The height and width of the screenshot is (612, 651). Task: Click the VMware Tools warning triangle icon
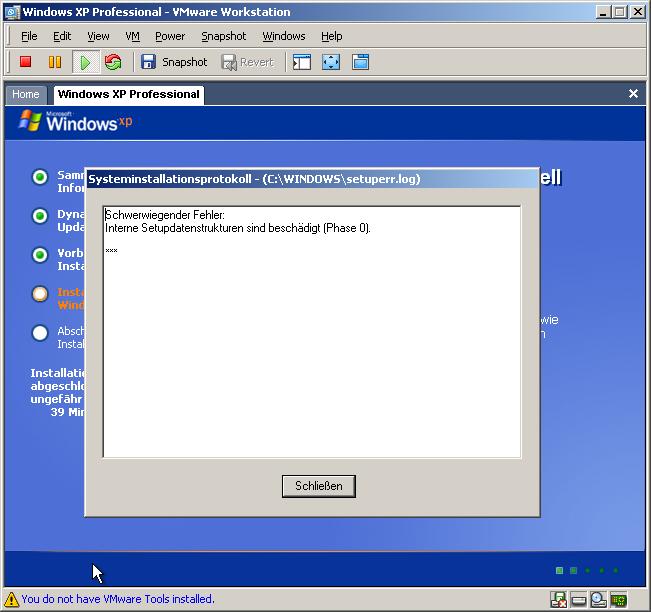click(x=11, y=600)
